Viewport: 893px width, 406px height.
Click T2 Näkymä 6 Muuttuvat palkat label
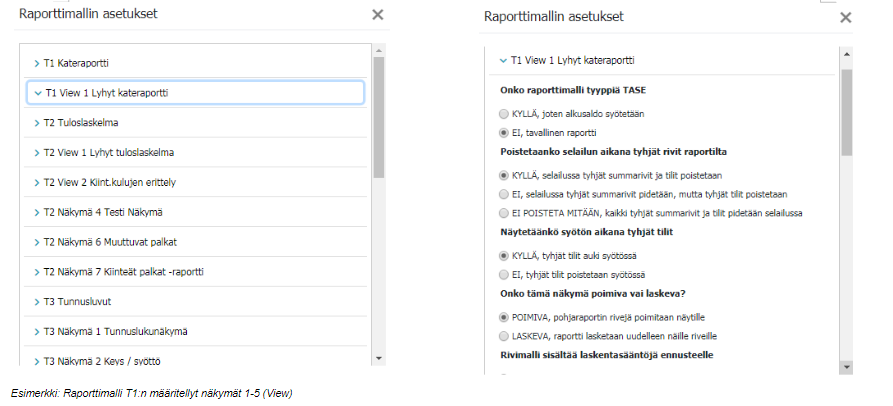click(110, 242)
